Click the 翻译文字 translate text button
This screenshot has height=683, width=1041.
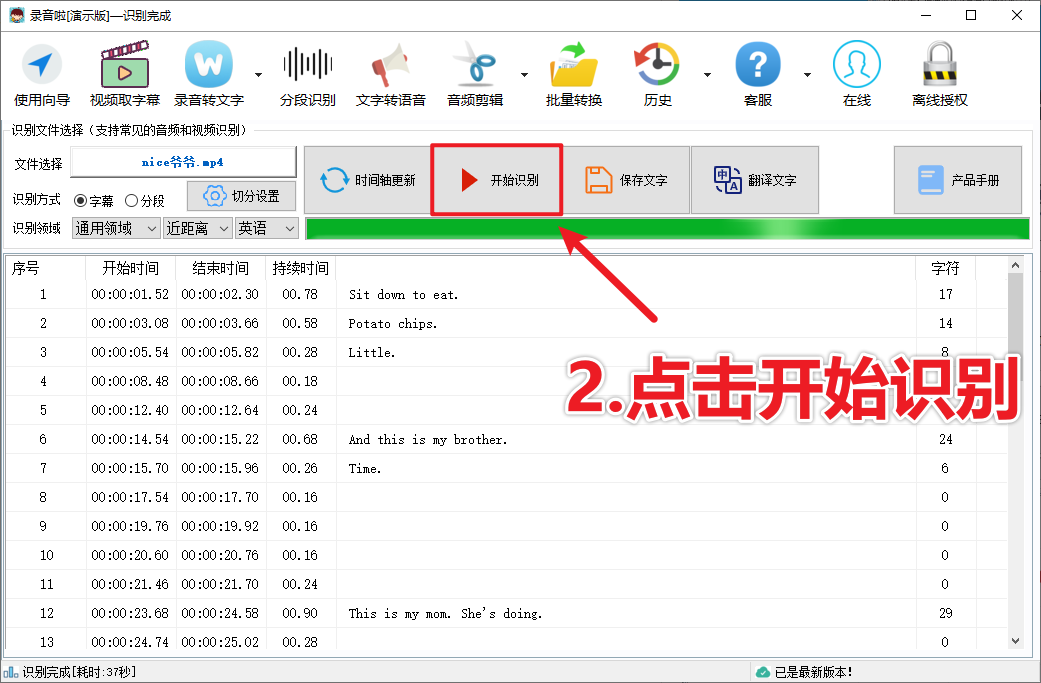point(755,180)
